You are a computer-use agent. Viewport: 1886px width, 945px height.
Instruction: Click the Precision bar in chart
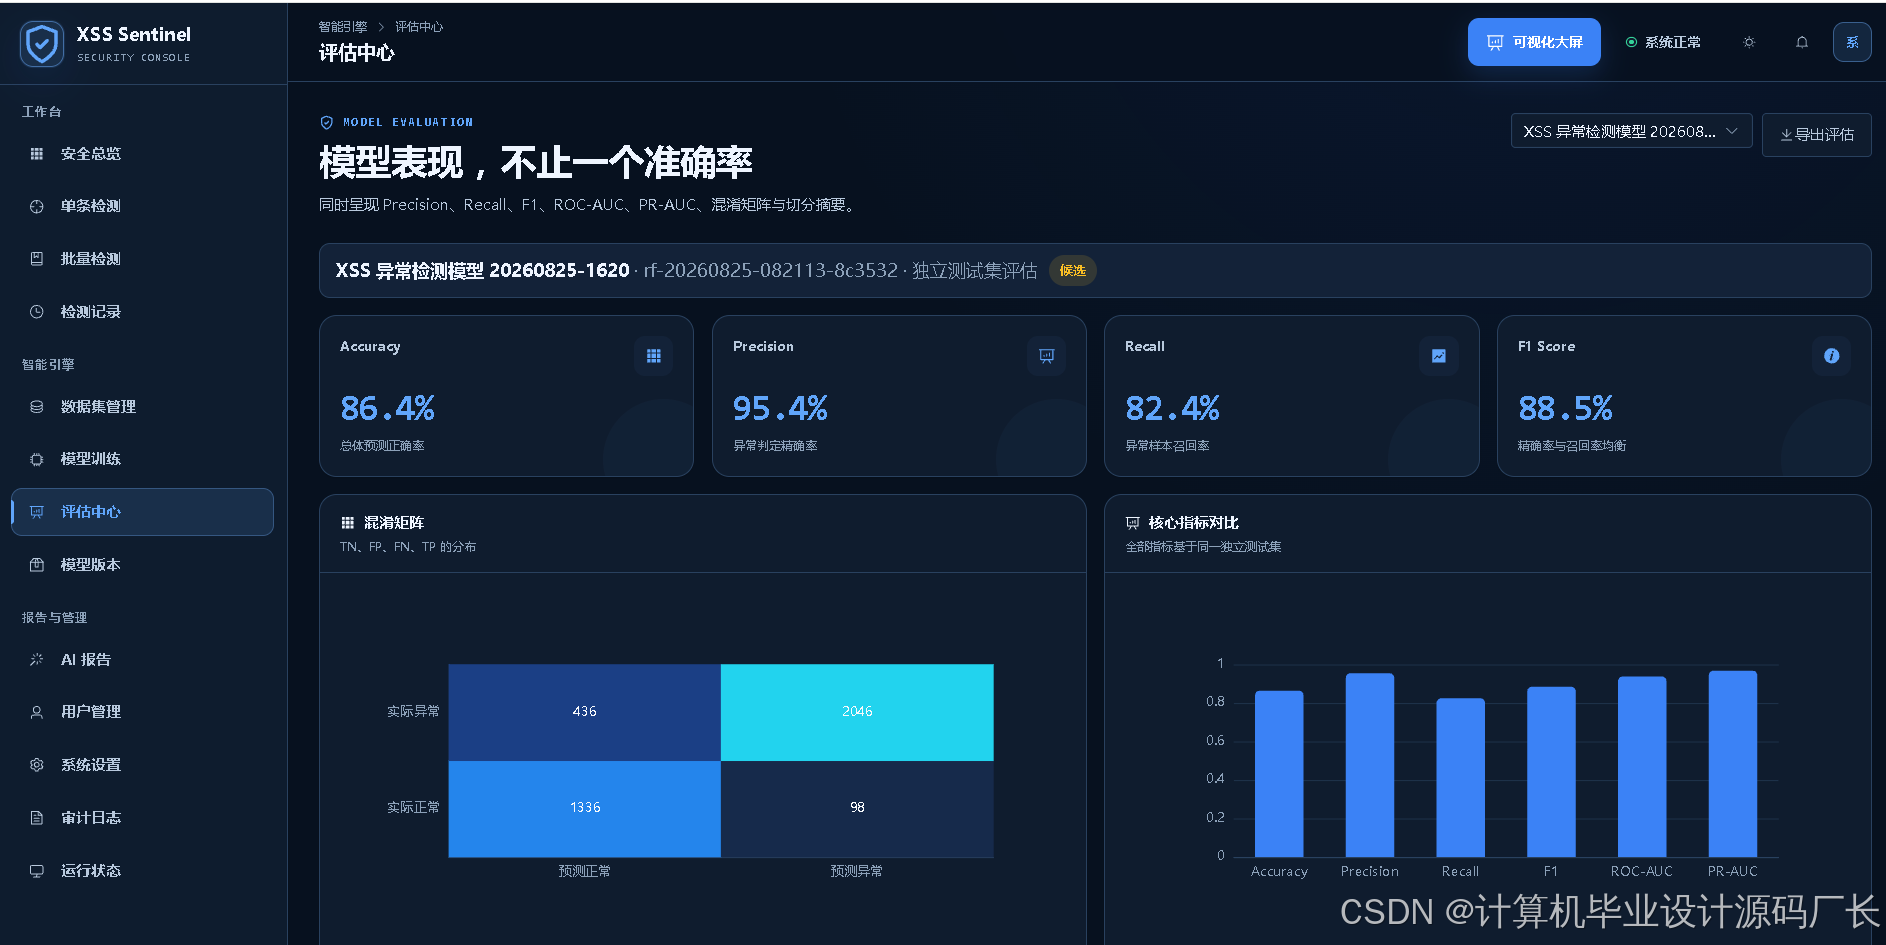[1370, 765]
